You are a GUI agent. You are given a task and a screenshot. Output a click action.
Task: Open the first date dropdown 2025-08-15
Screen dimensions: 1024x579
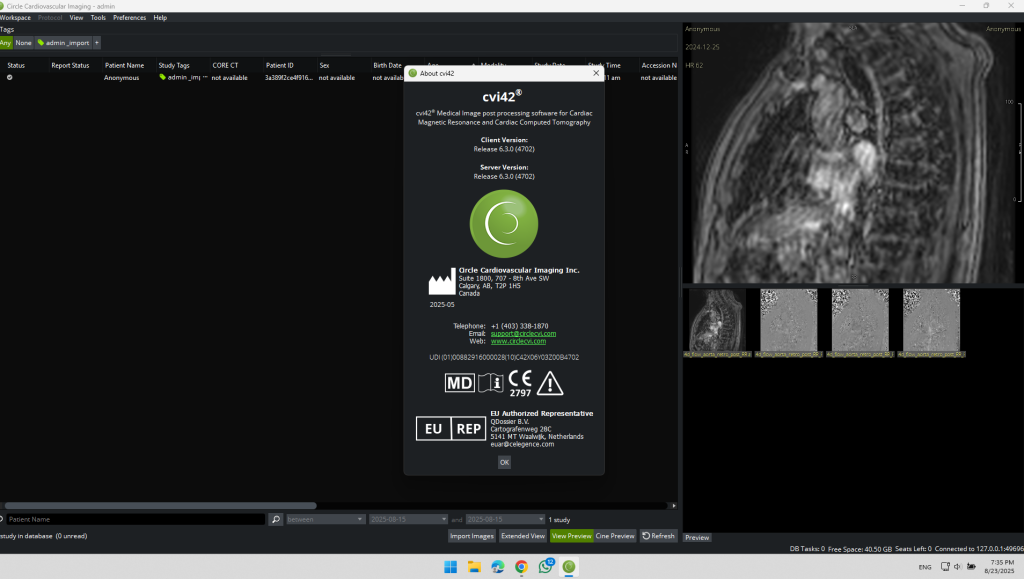click(x=407, y=520)
